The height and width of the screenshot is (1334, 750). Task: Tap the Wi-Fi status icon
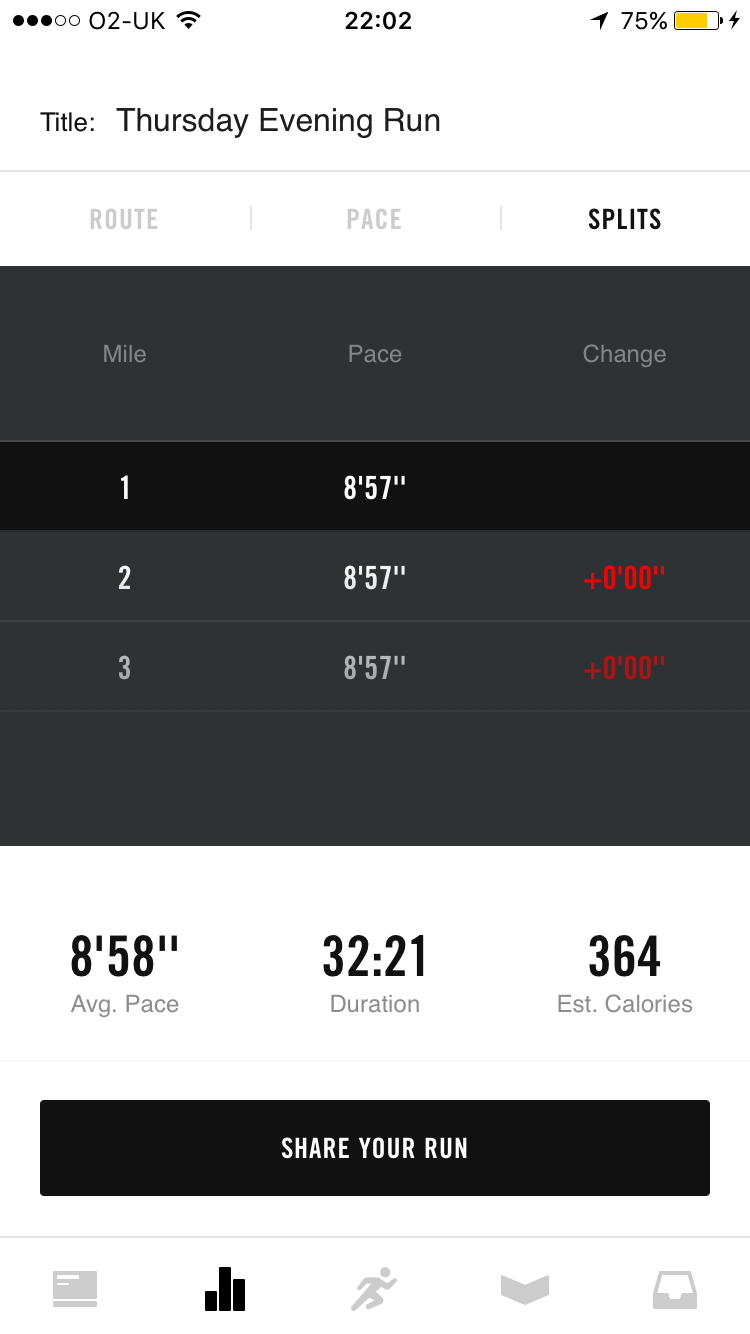point(187,21)
